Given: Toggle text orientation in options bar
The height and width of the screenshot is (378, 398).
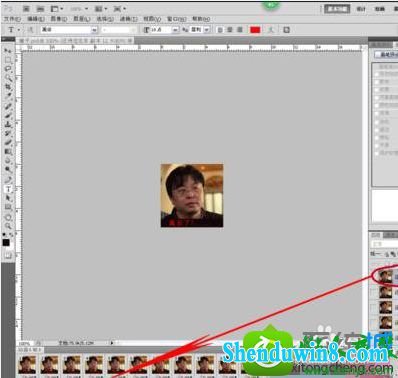Looking at the screenshot, I should pyautogui.click(x=30, y=30).
